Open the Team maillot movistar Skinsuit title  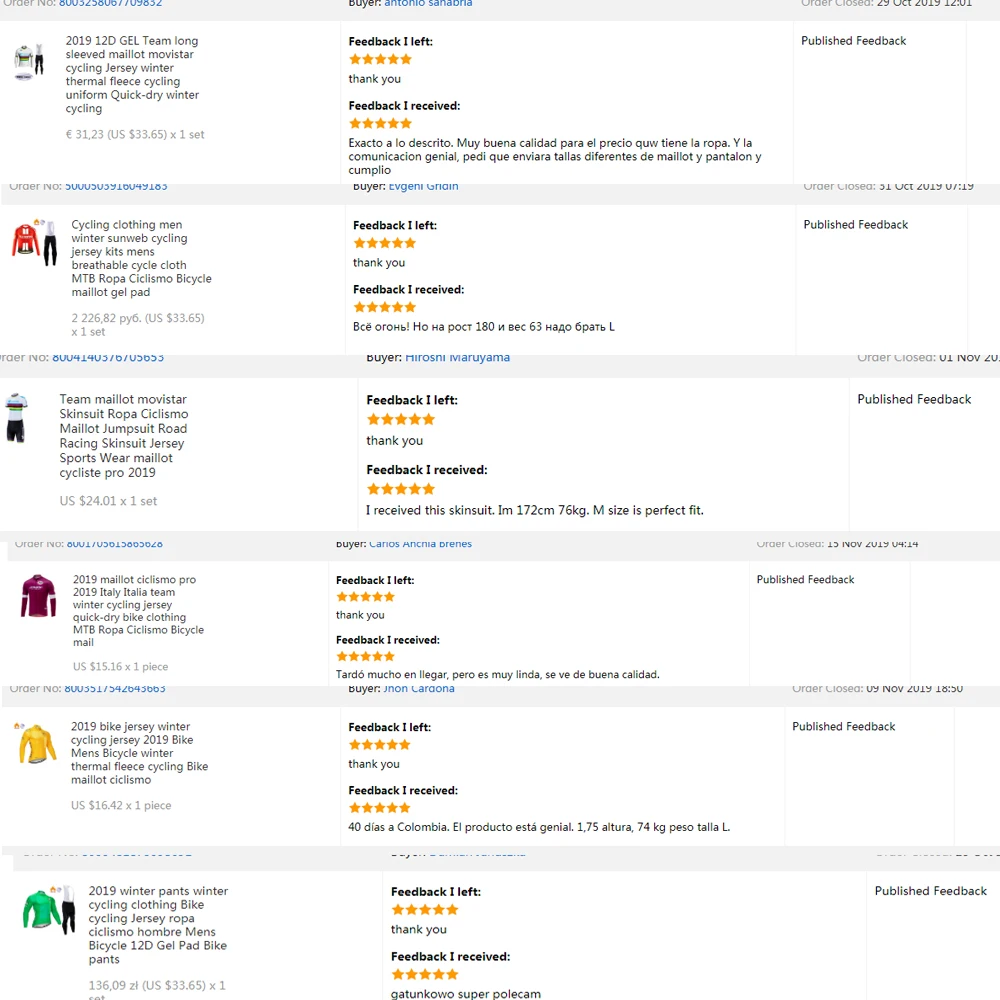coord(123,435)
